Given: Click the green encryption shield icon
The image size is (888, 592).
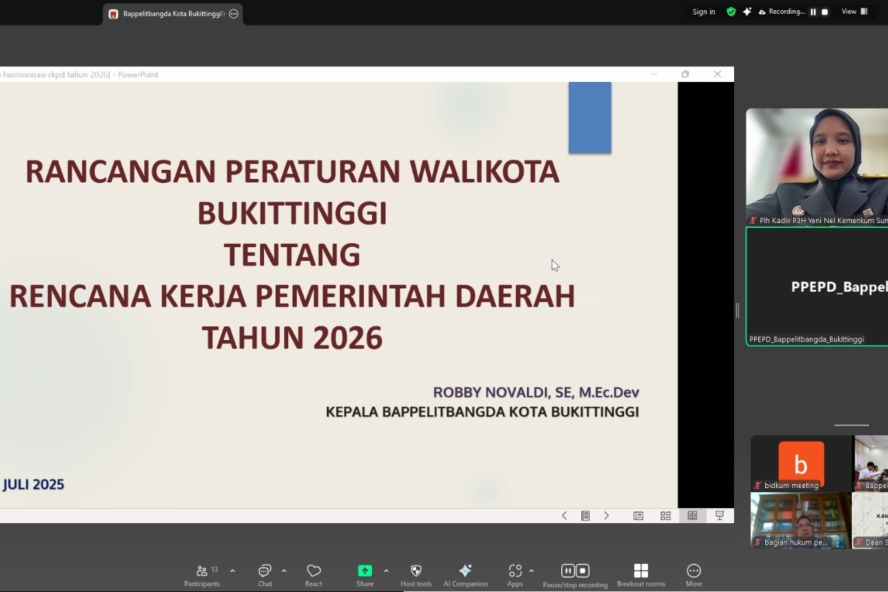Looking at the screenshot, I should click(x=731, y=12).
